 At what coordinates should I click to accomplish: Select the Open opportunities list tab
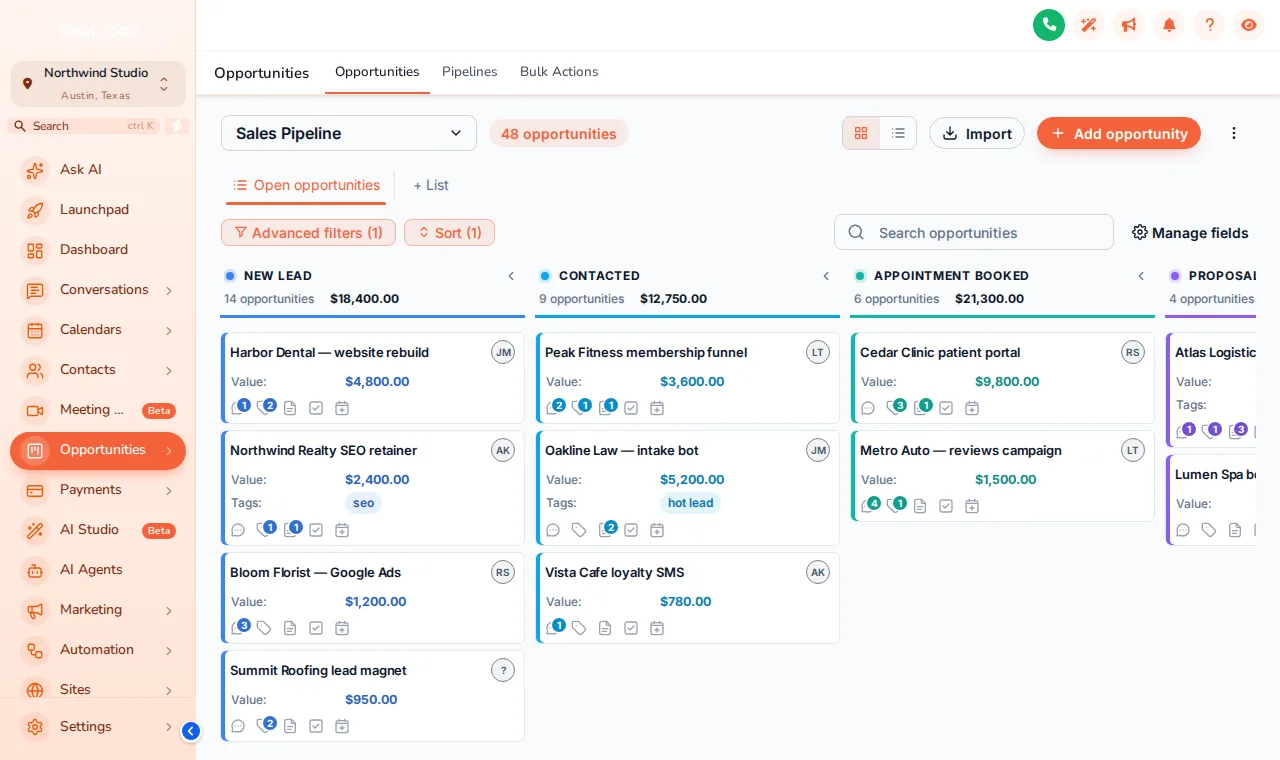306,185
